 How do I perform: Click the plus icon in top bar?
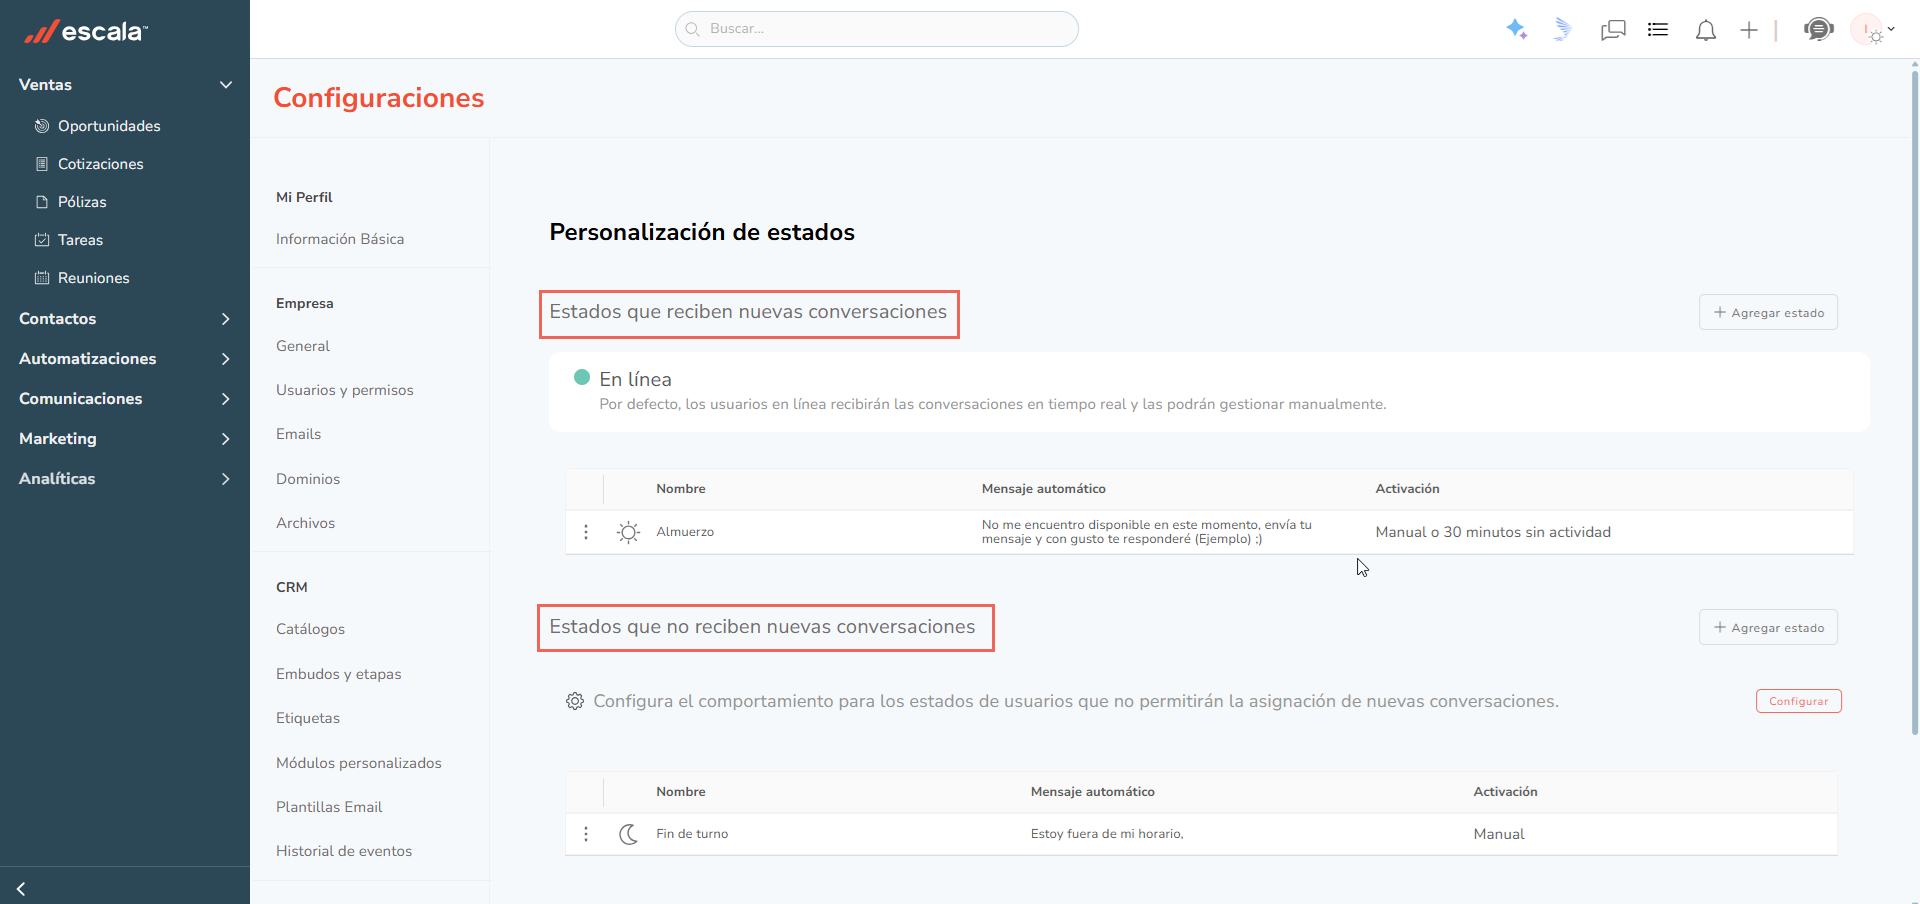[1749, 31]
